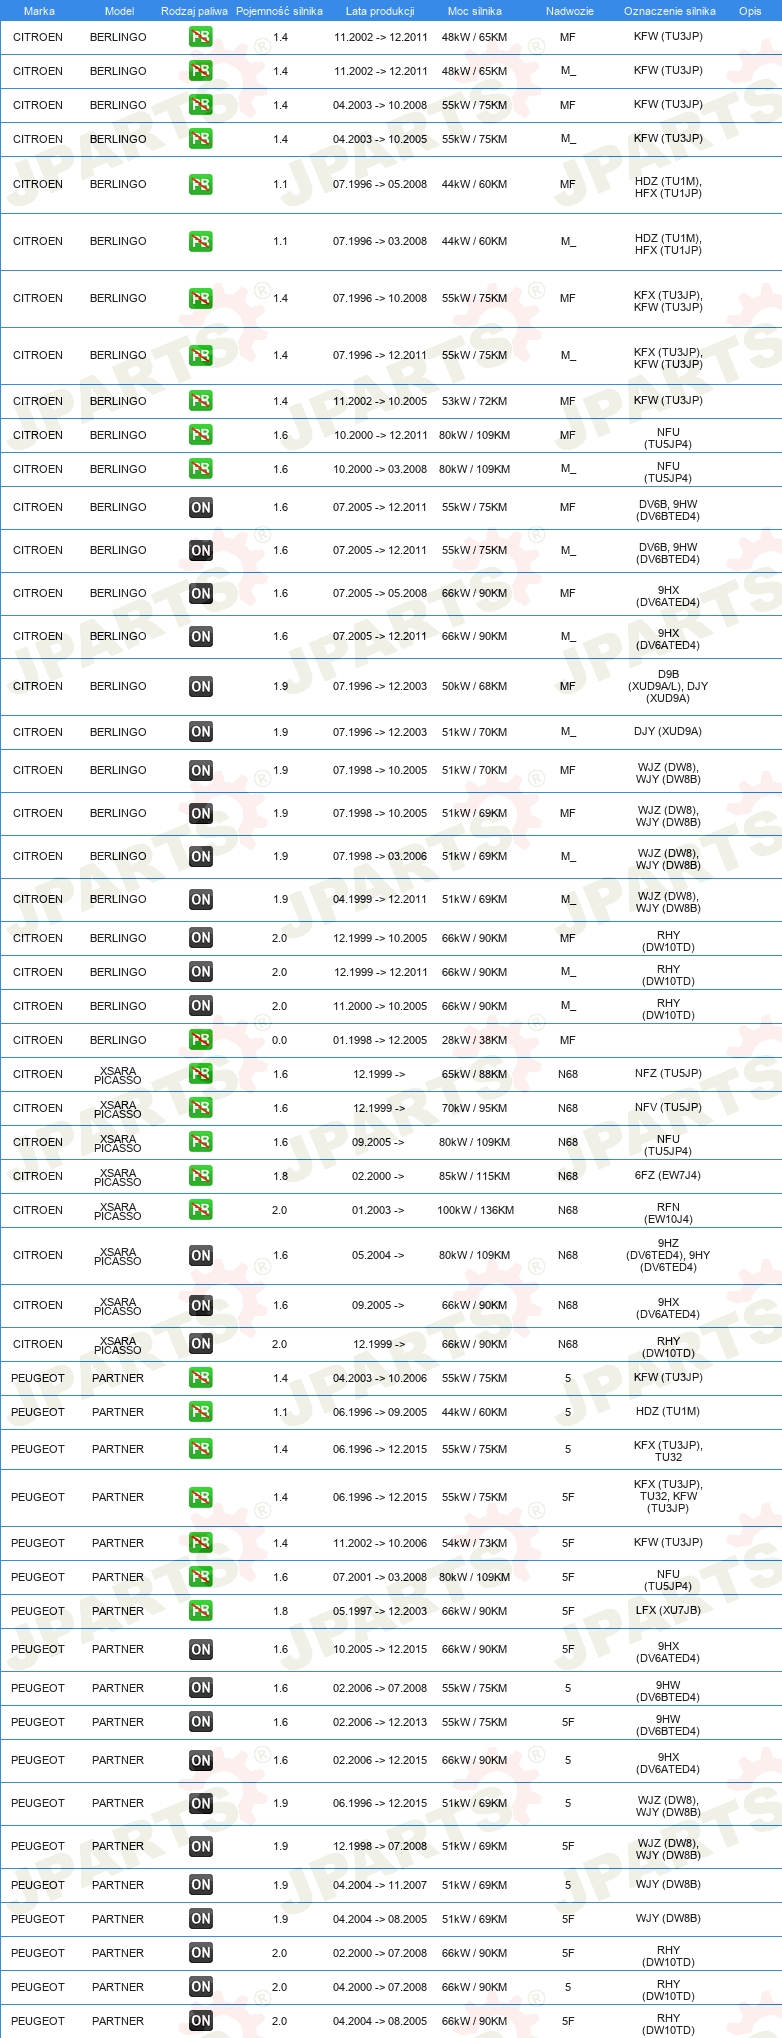Click PB icon in Berlingo 1.6 10.2000 -> 03.2008 row
Image resolution: width=782 pixels, height=2038 pixels.
(x=200, y=469)
